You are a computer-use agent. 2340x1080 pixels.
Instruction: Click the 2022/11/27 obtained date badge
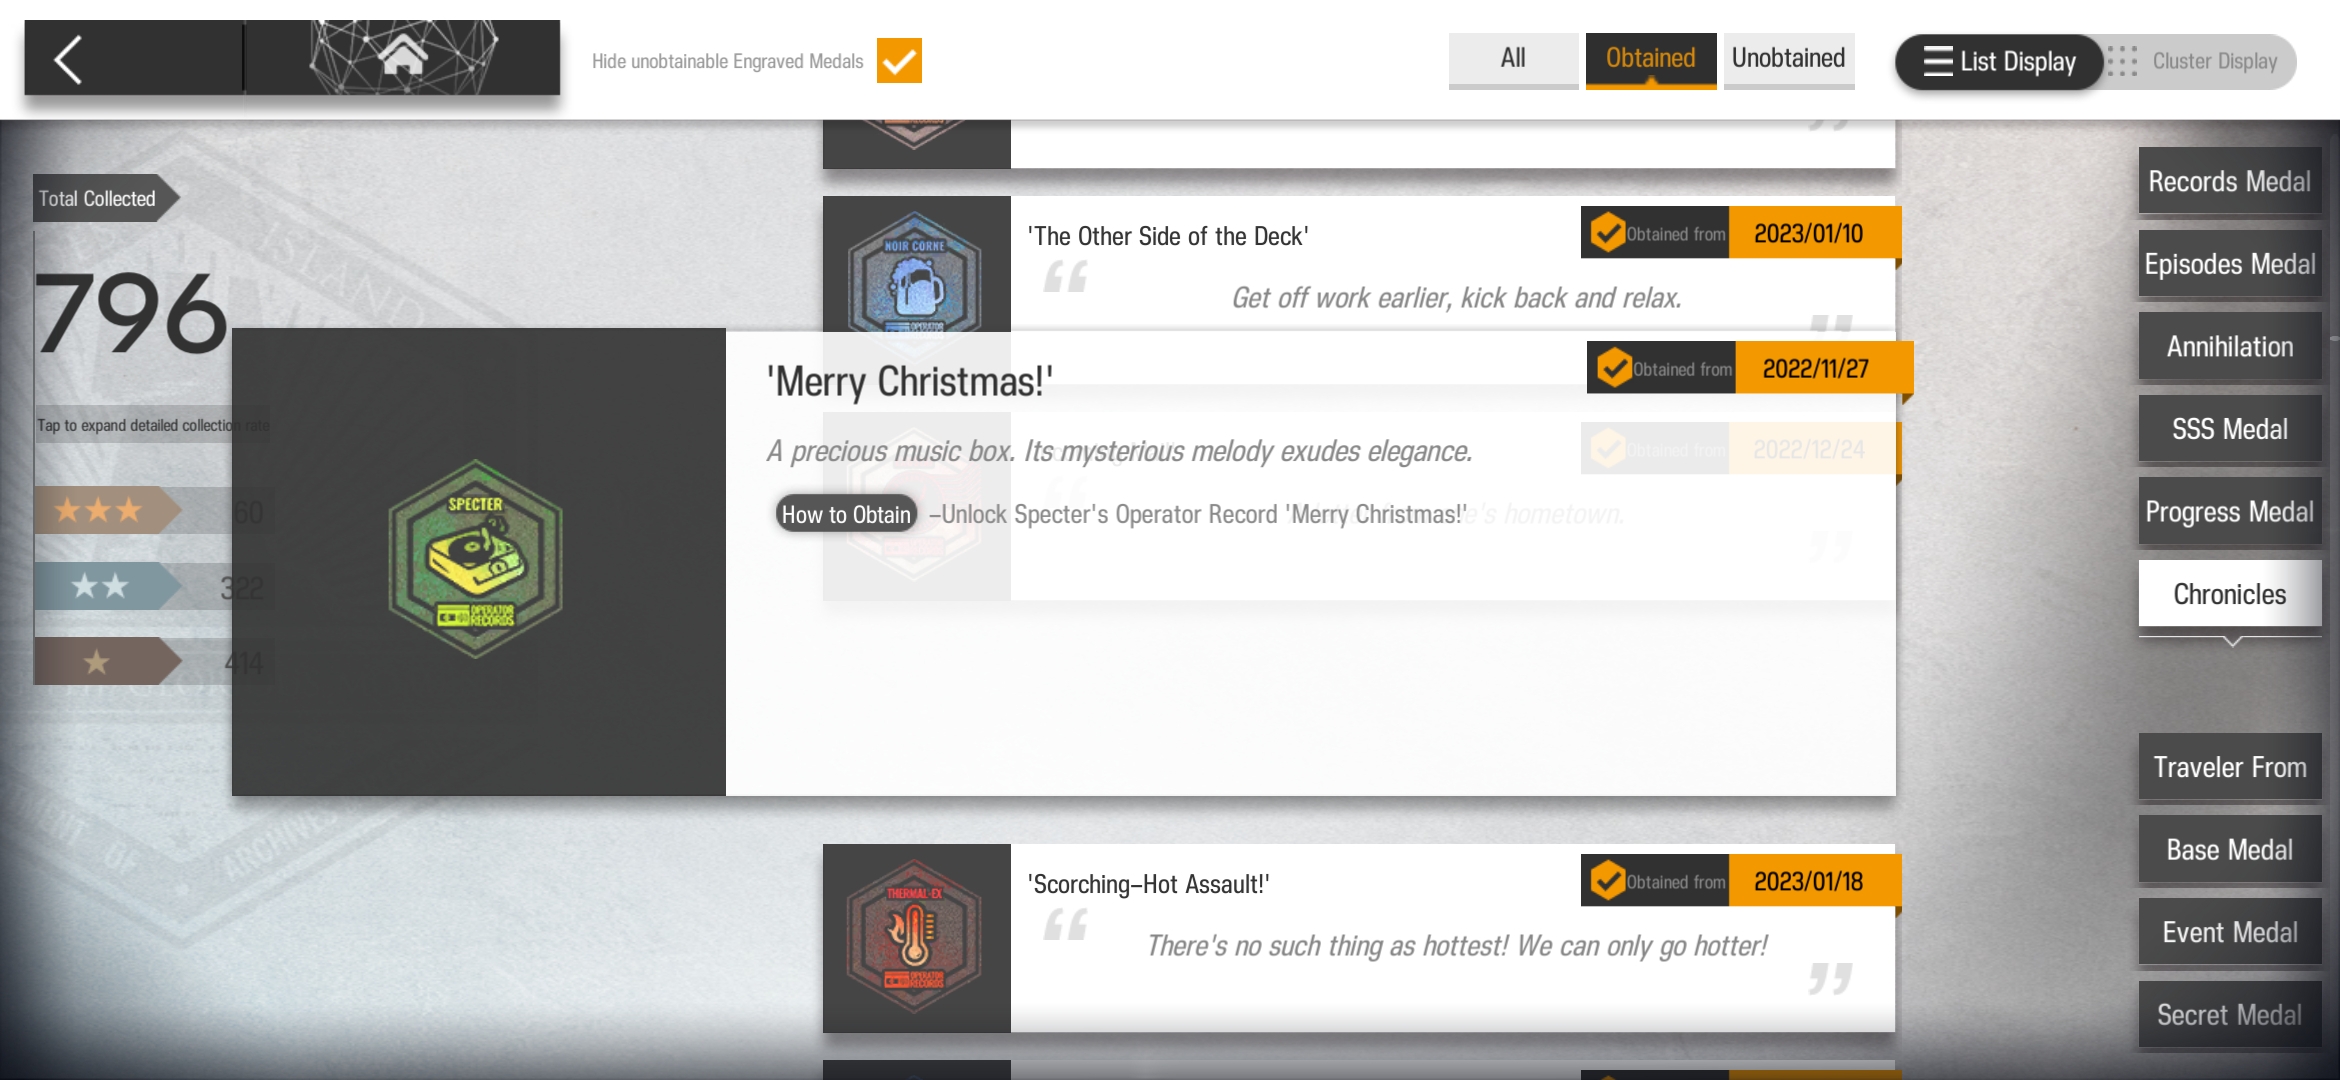1823,368
